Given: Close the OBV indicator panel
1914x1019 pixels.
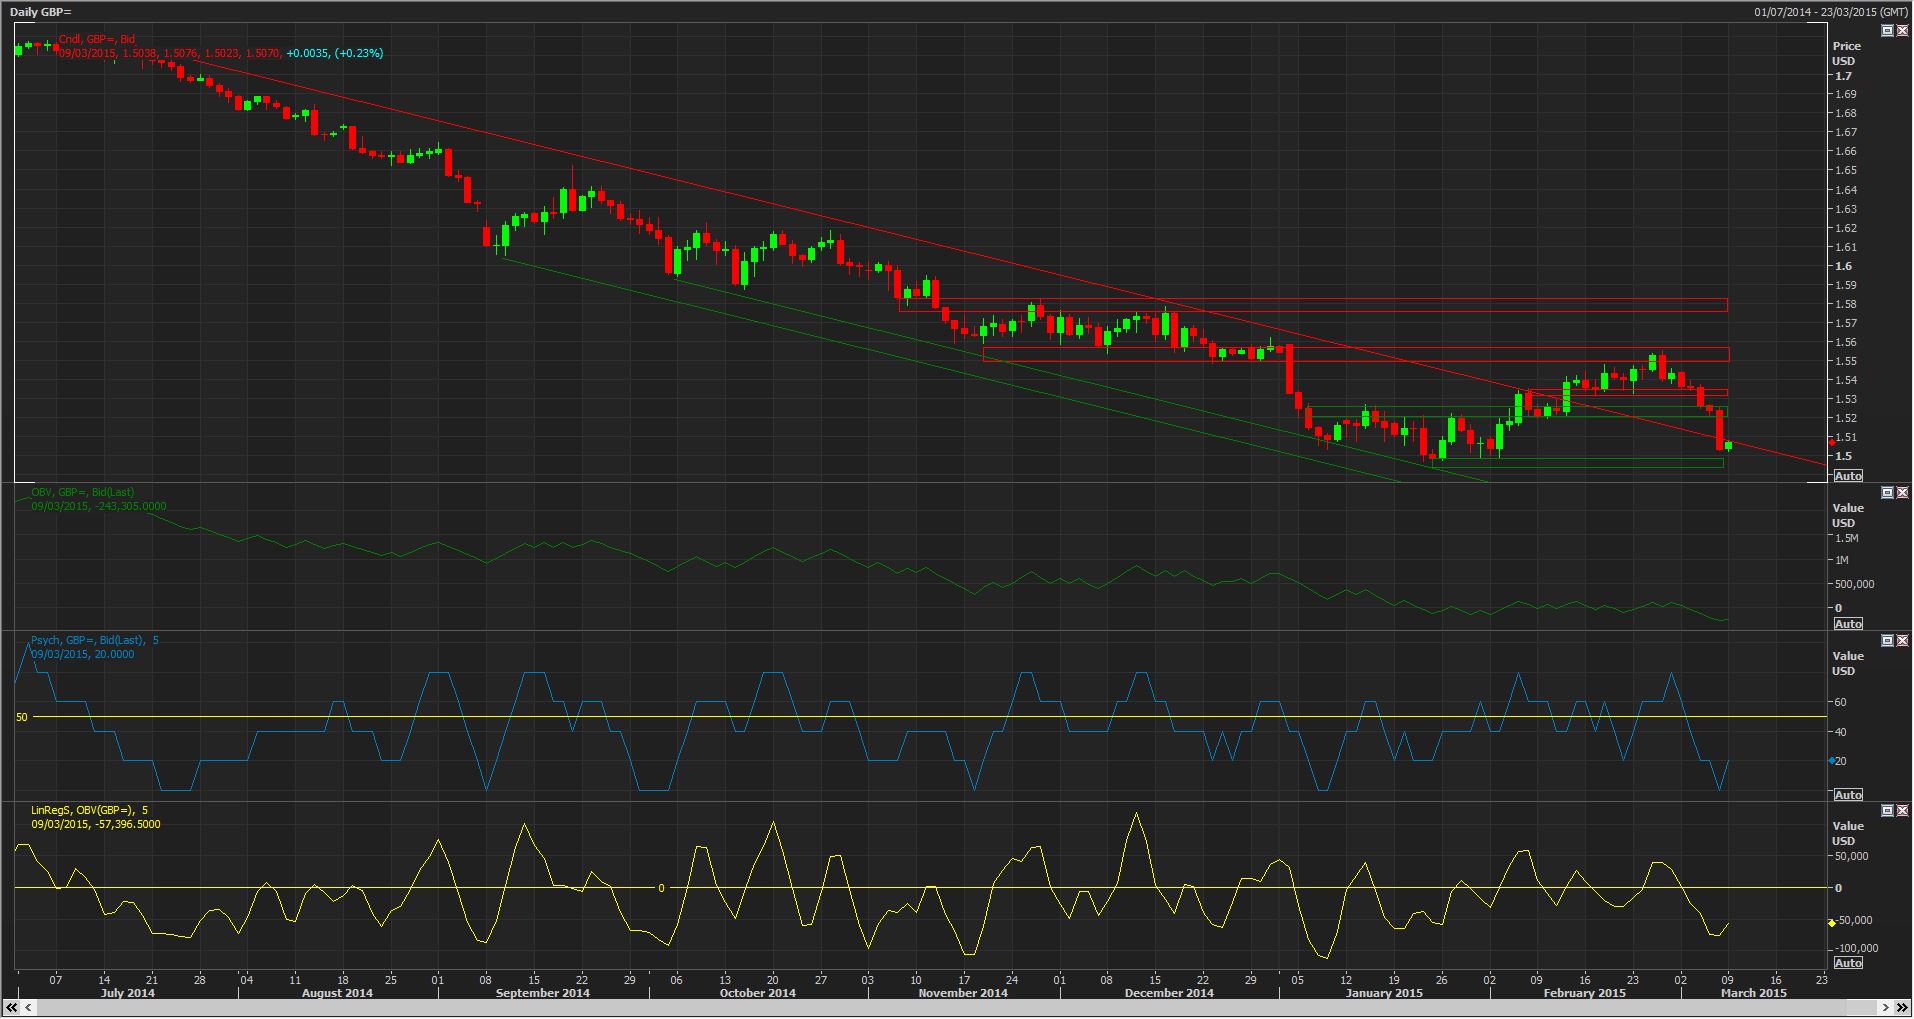Looking at the screenshot, I should [1902, 493].
